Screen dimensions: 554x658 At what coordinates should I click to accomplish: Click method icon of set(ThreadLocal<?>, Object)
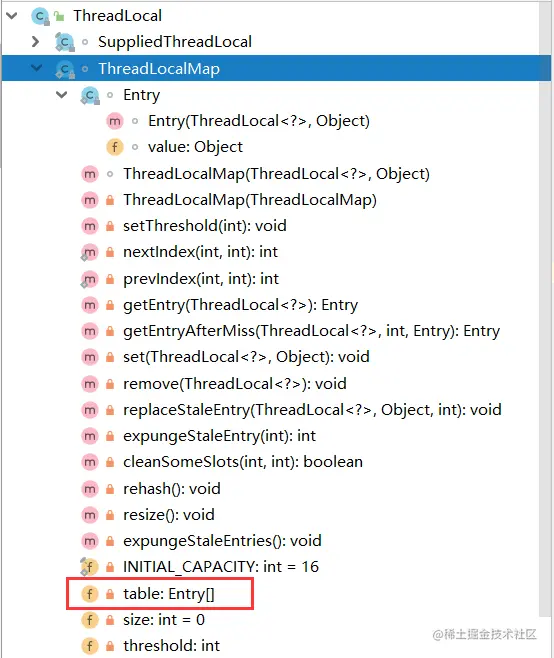coord(90,357)
